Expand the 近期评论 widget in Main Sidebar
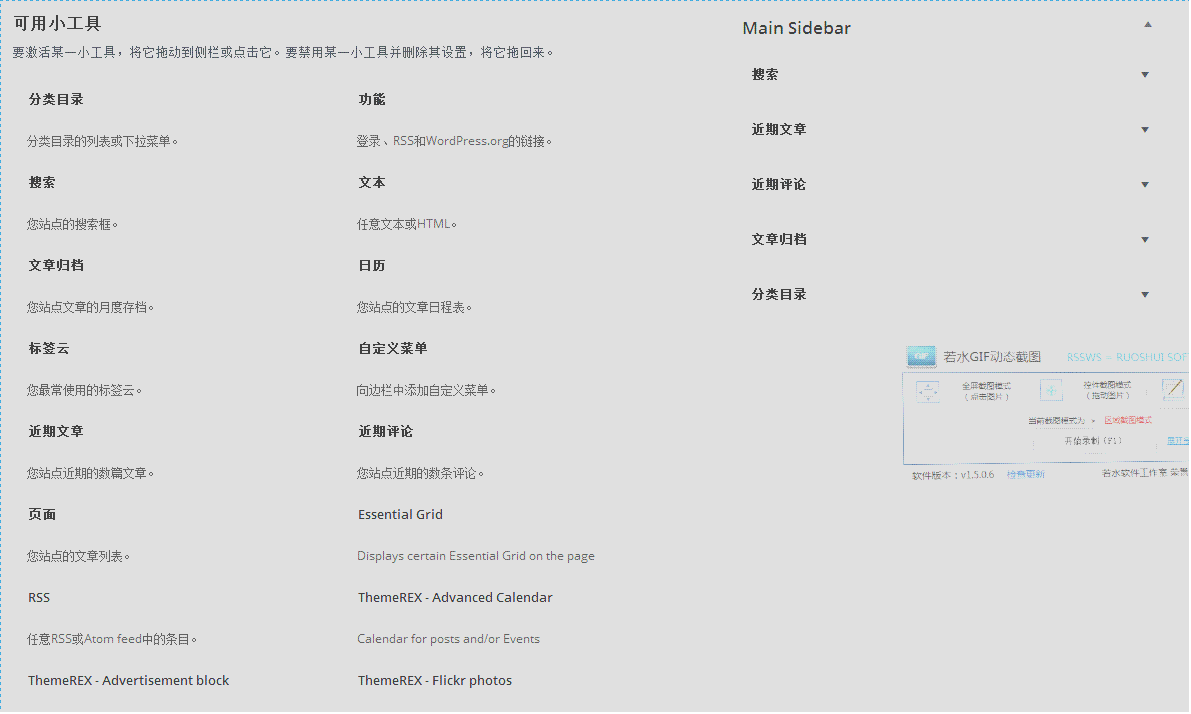The width and height of the screenshot is (1191, 714). 1145,185
